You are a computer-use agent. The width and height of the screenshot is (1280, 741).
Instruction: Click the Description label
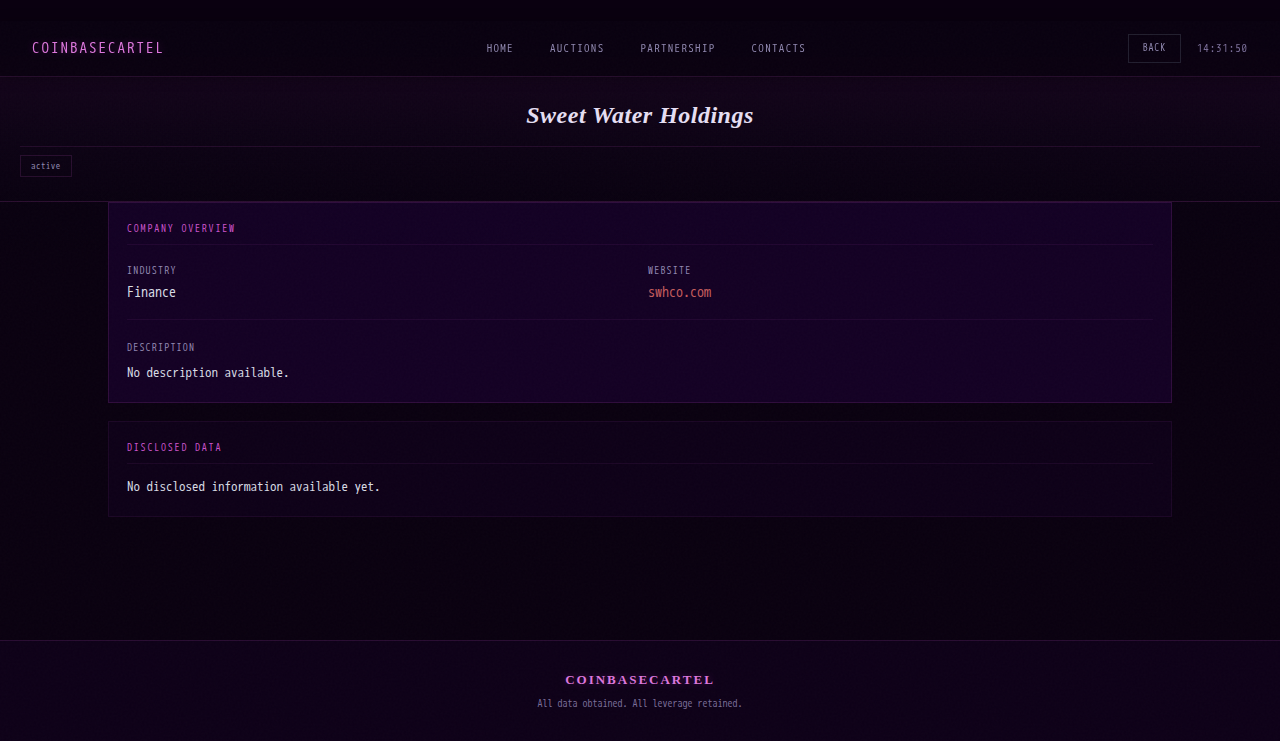161,348
